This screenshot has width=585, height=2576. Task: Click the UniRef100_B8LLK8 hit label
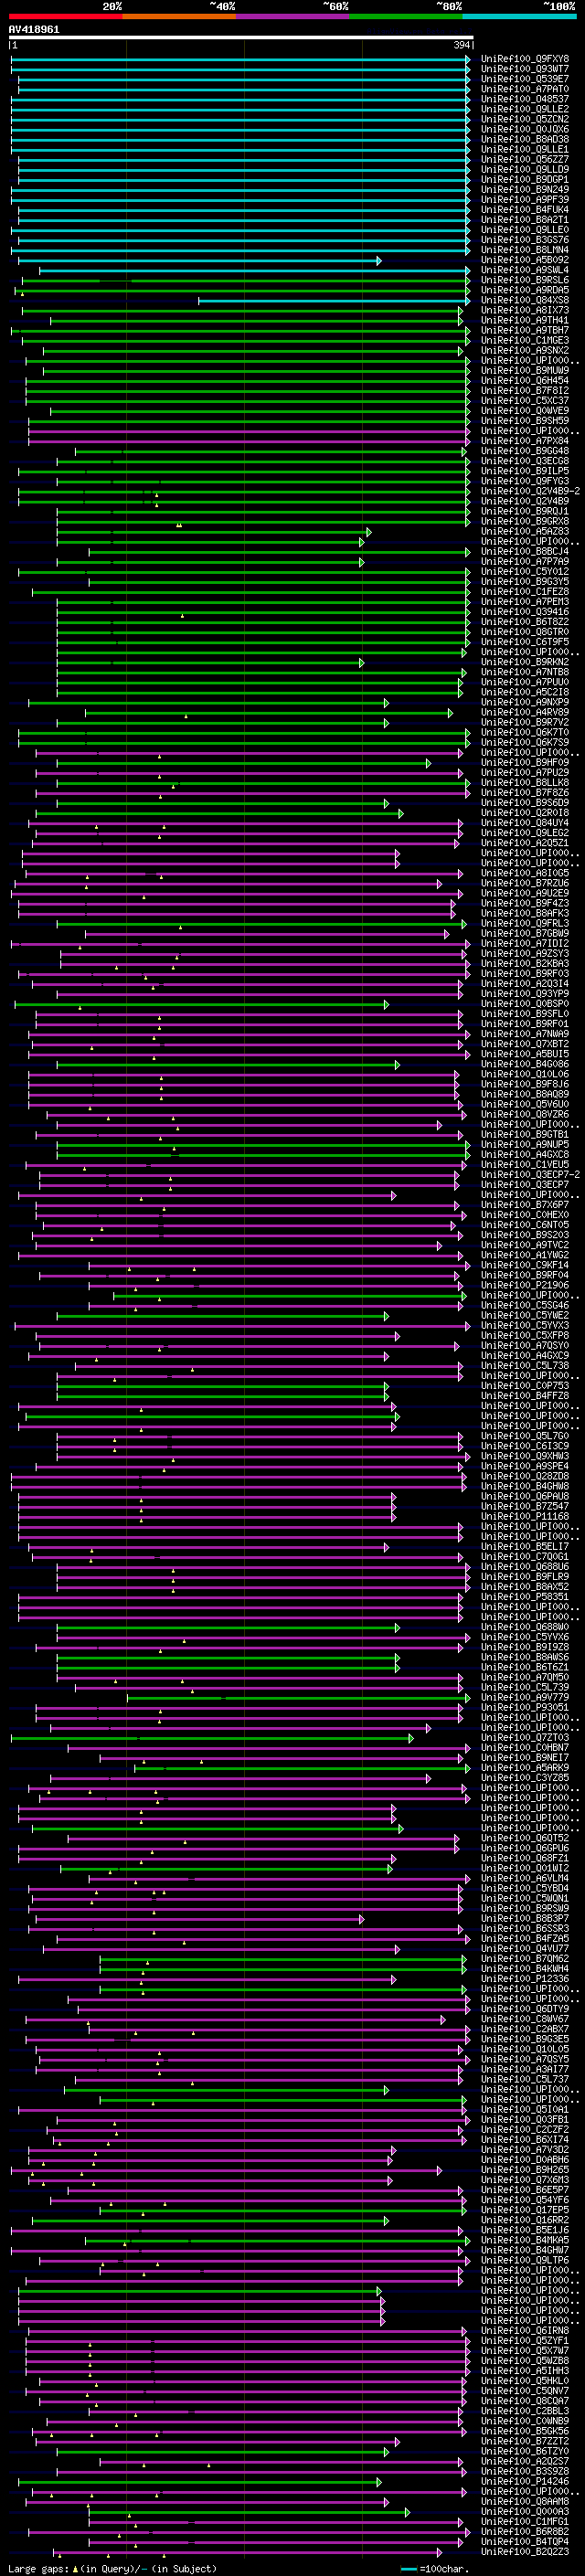[525, 782]
